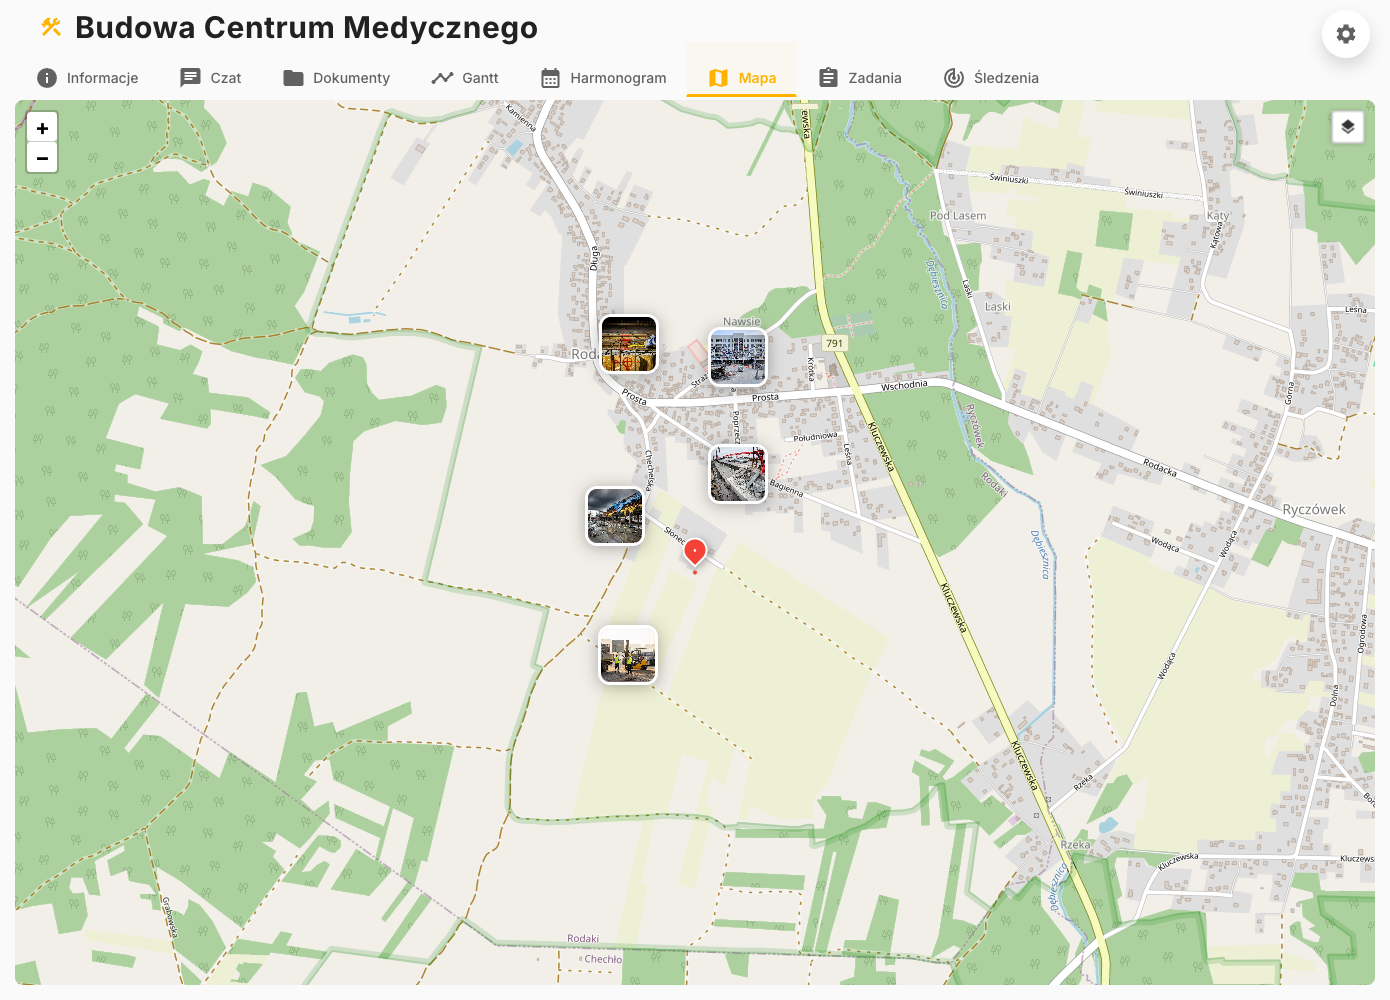
Task: Open the Zadania tab
Action: [x=860, y=78]
